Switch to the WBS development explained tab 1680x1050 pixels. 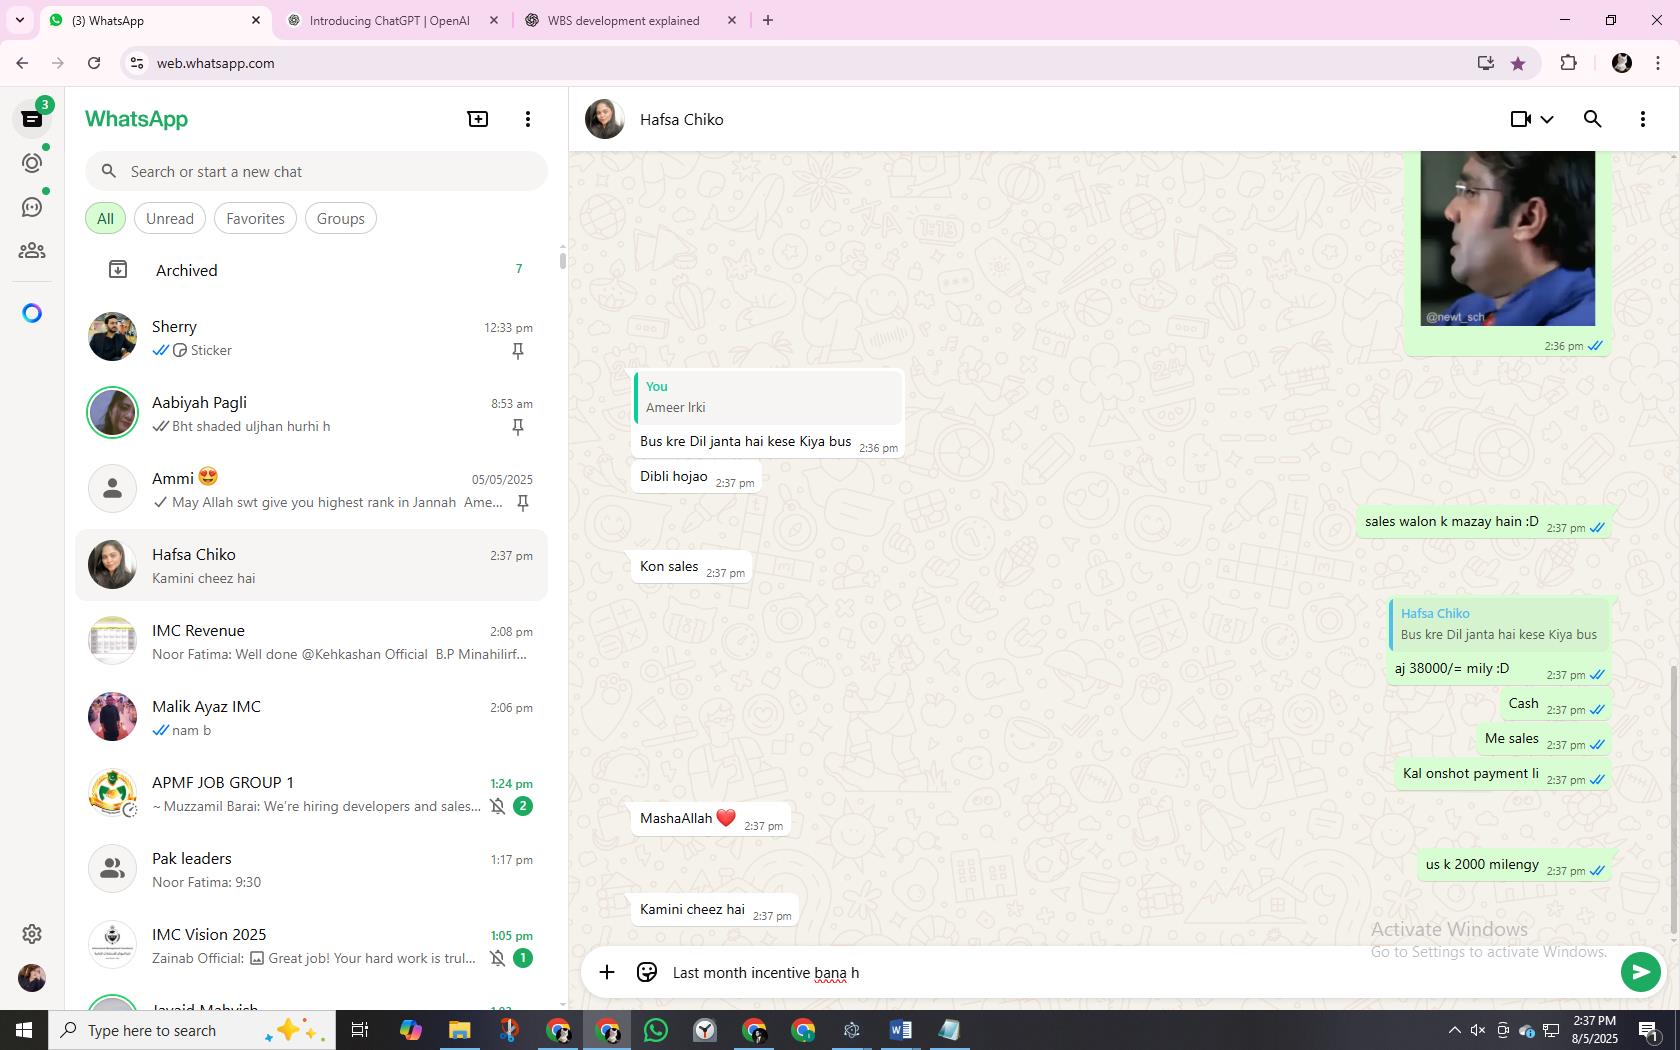click(630, 20)
